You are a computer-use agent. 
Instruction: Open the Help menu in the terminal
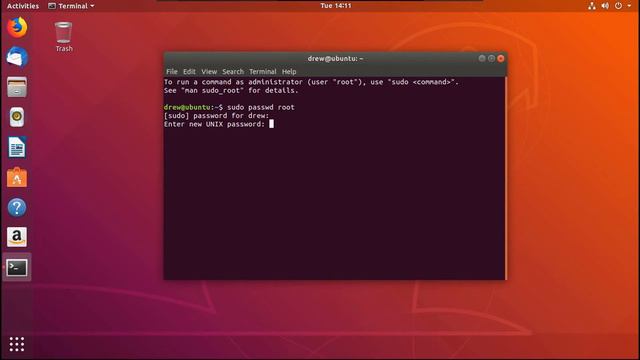pos(289,71)
